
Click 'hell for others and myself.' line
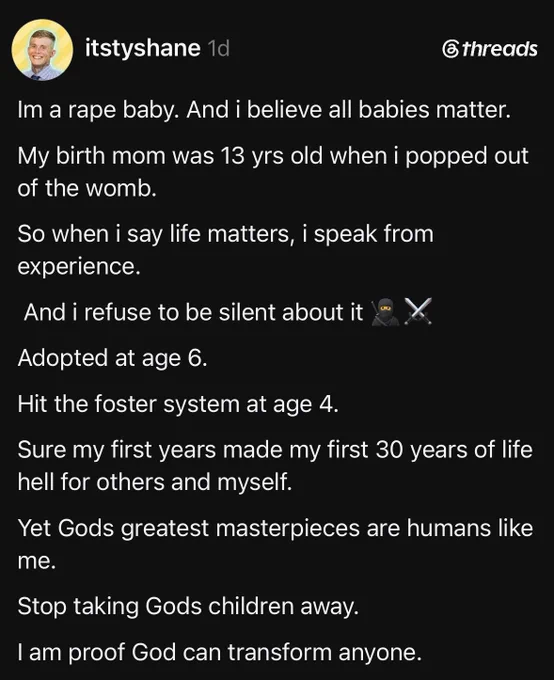coord(155,482)
